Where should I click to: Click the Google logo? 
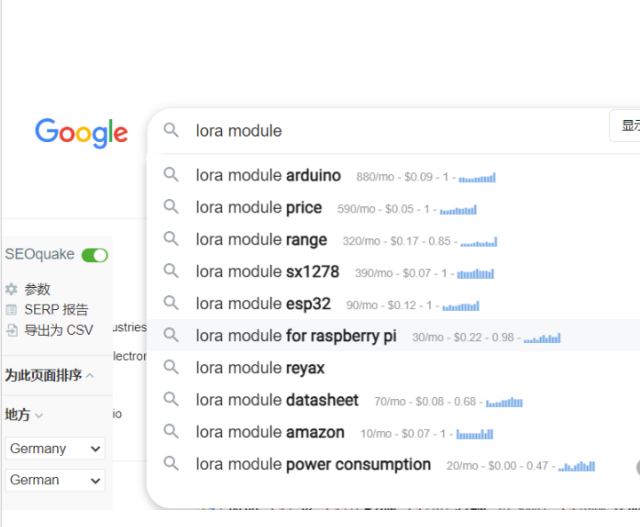pyautogui.click(x=81, y=132)
